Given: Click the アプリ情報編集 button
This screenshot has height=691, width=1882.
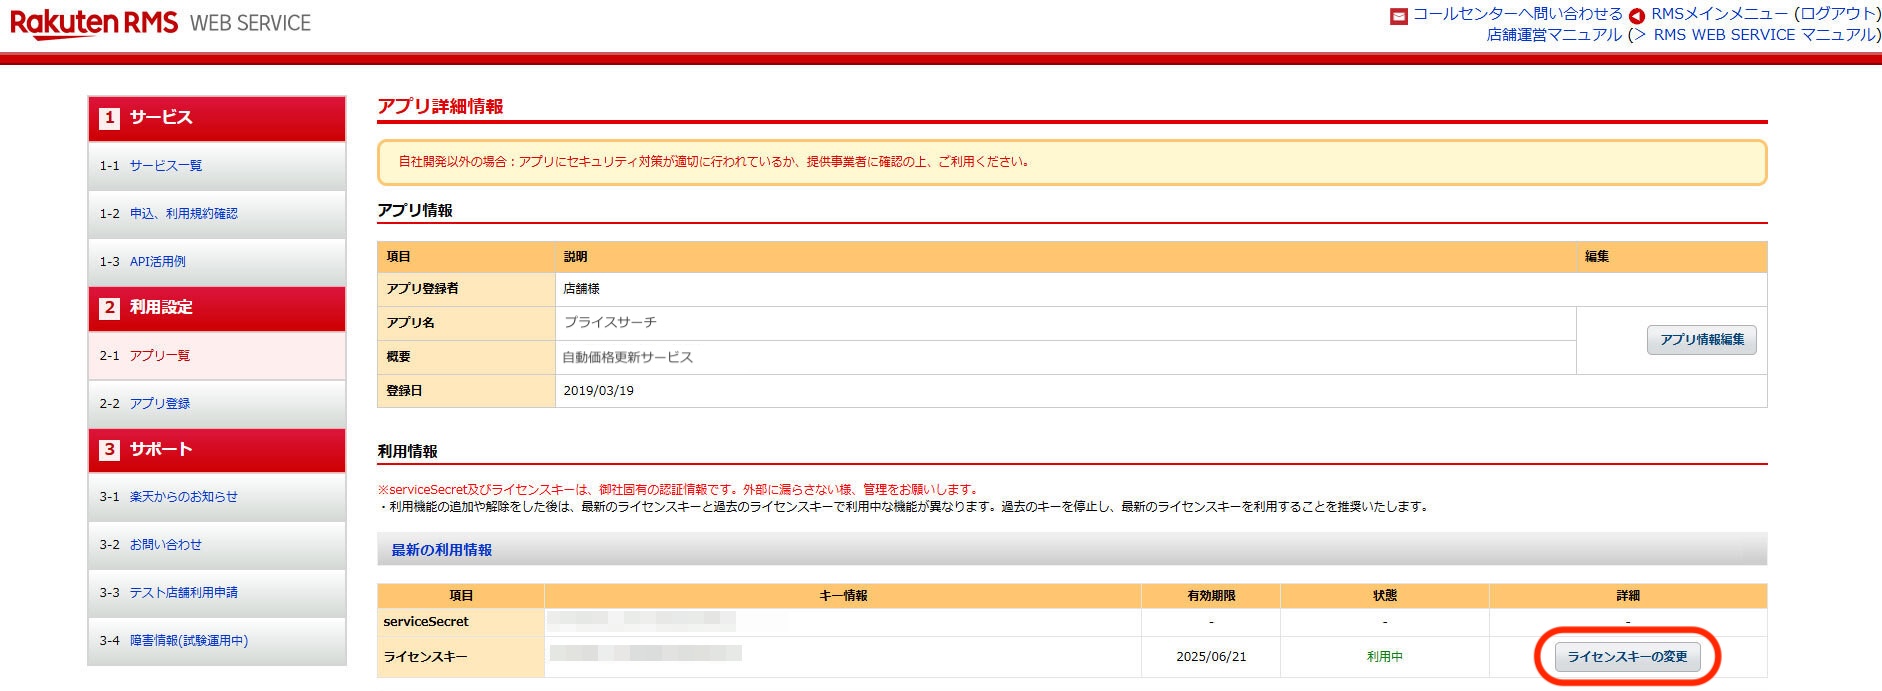Looking at the screenshot, I should (1701, 340).
